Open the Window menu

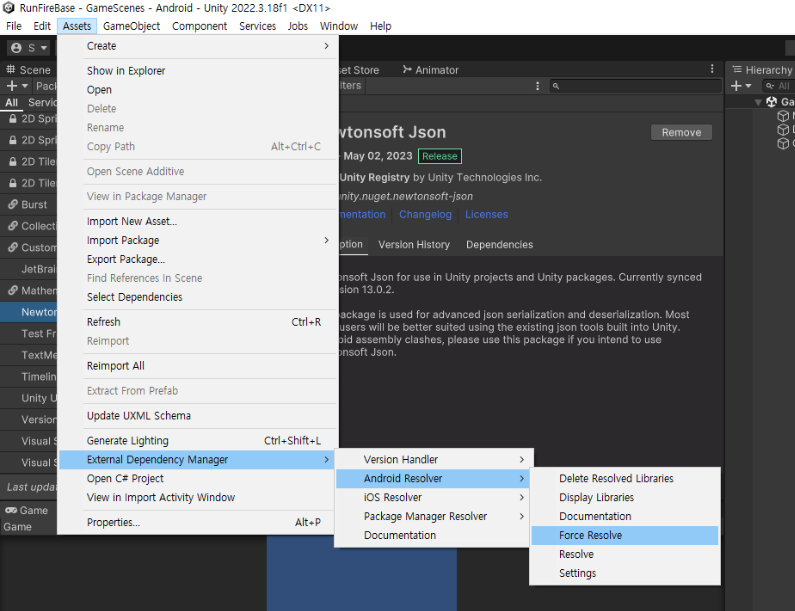pos(339,26)
